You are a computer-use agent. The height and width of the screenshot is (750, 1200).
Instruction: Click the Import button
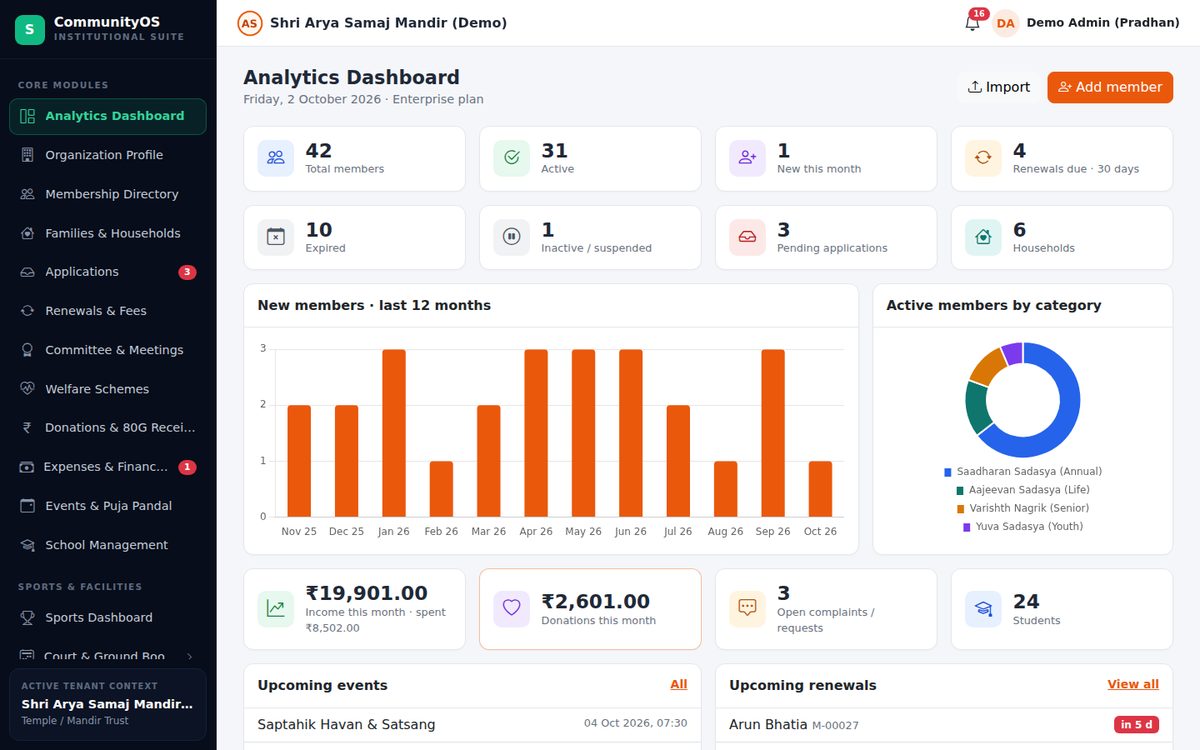tap(998, 87)
